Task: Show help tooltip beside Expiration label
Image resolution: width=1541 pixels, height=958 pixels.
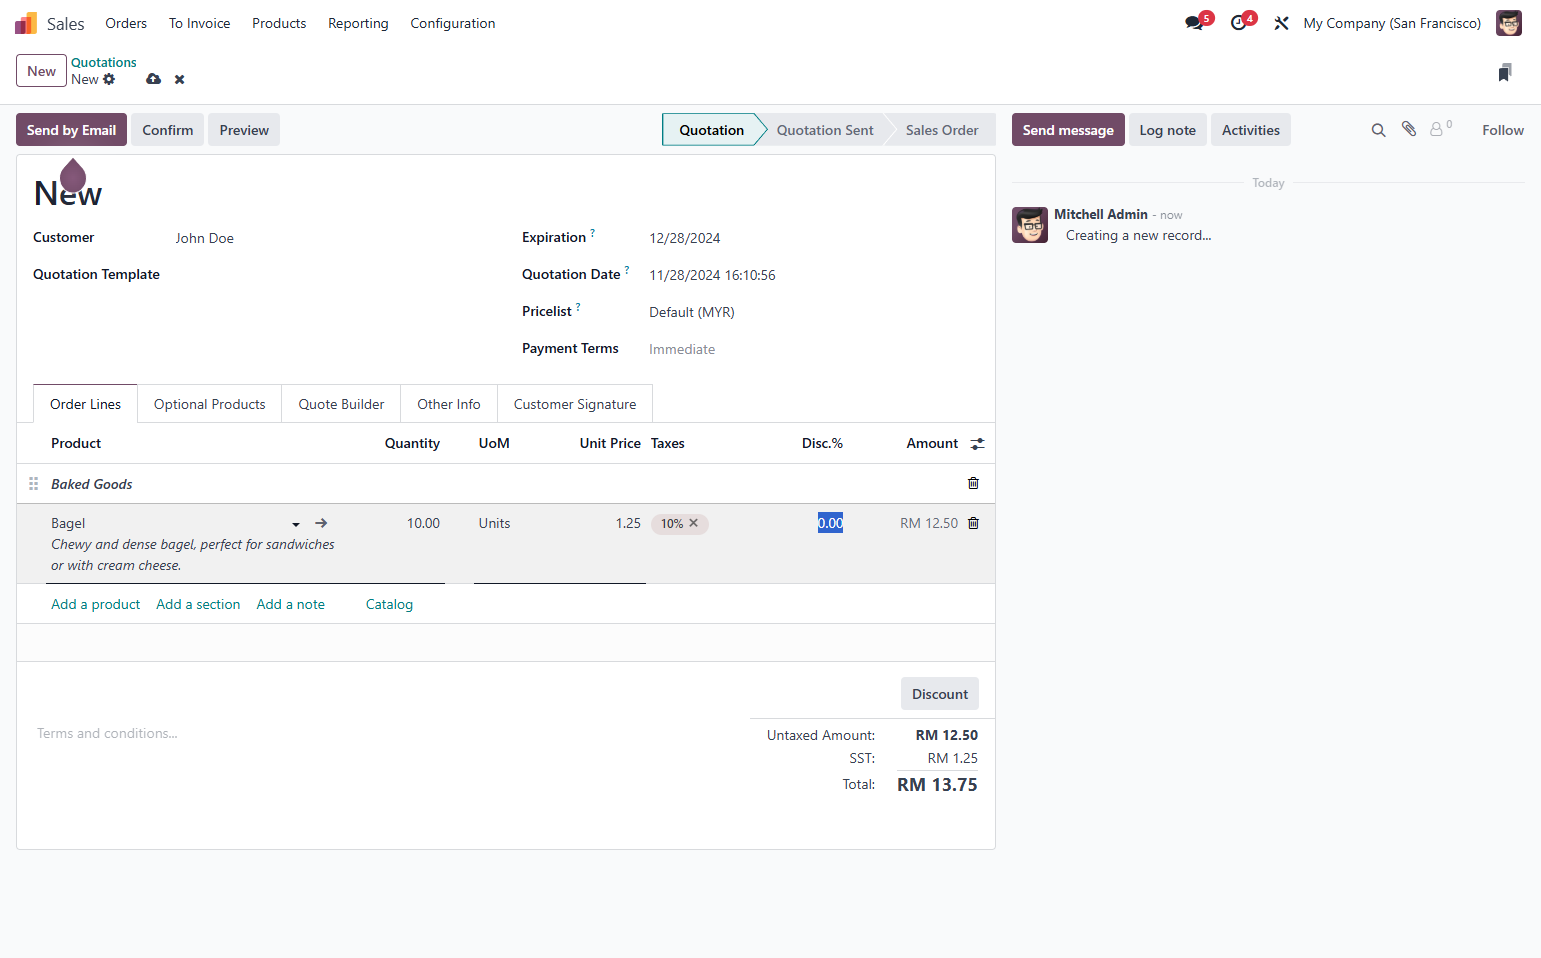Action: pyautogui.click(x=592, y=233)
